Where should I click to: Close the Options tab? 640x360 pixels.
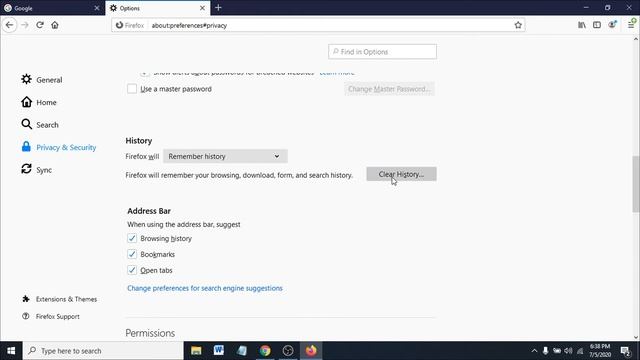click(202, 8)
